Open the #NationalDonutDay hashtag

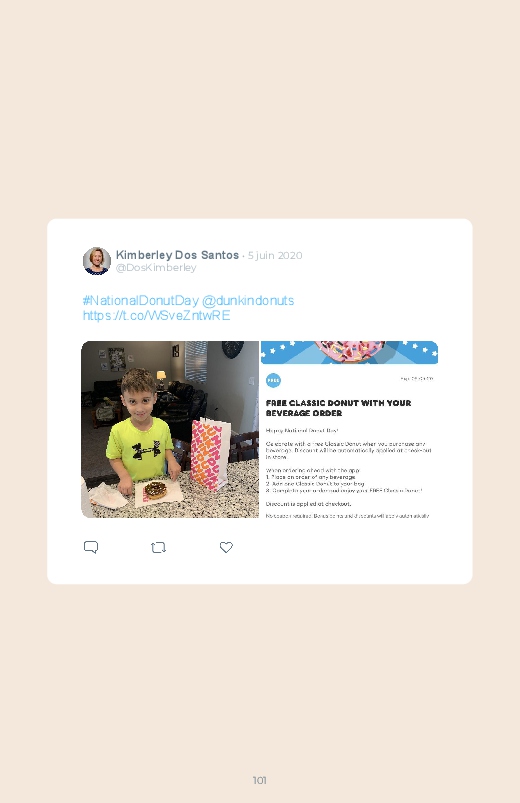140,300
